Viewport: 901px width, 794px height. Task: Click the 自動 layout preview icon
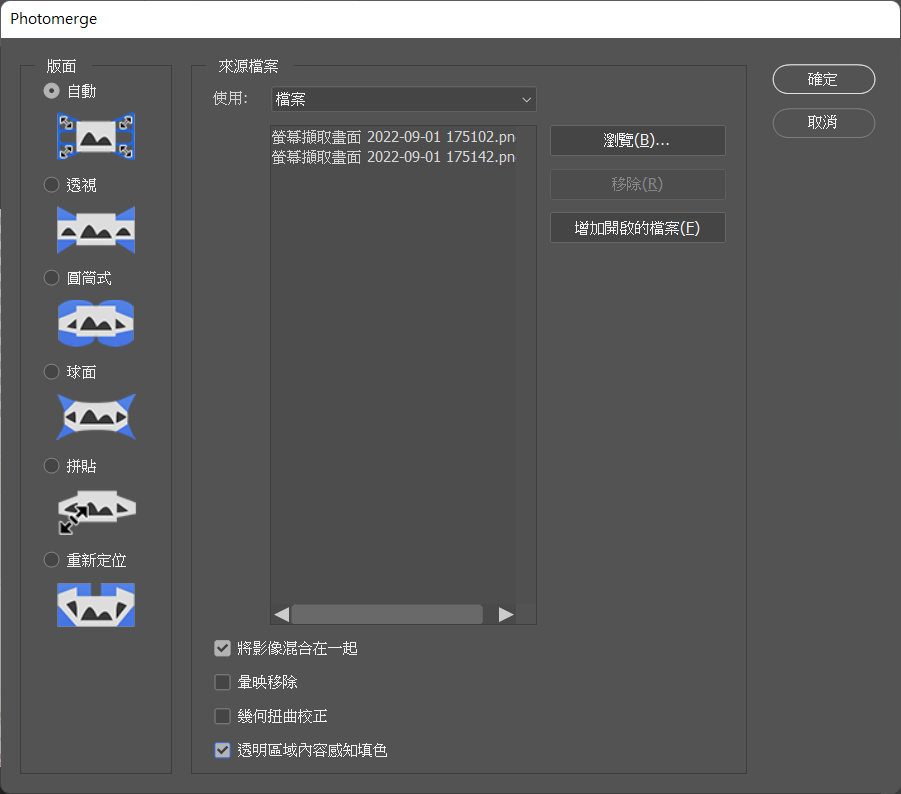click(x=96, y=136)
